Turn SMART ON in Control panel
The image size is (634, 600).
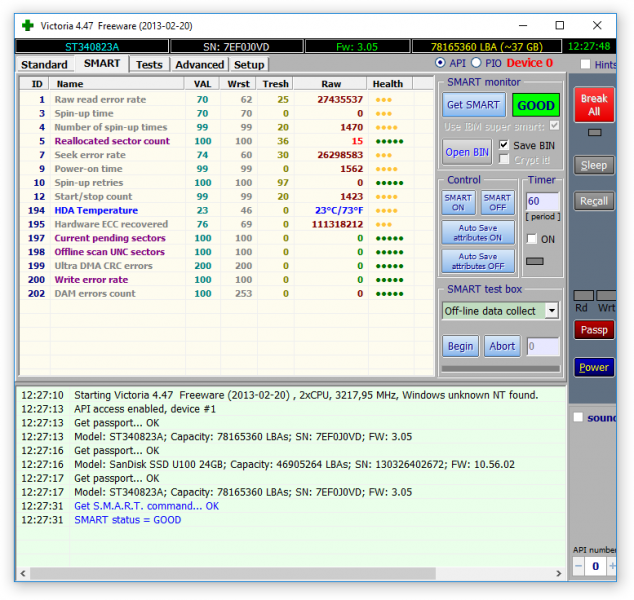pos(458,203)
